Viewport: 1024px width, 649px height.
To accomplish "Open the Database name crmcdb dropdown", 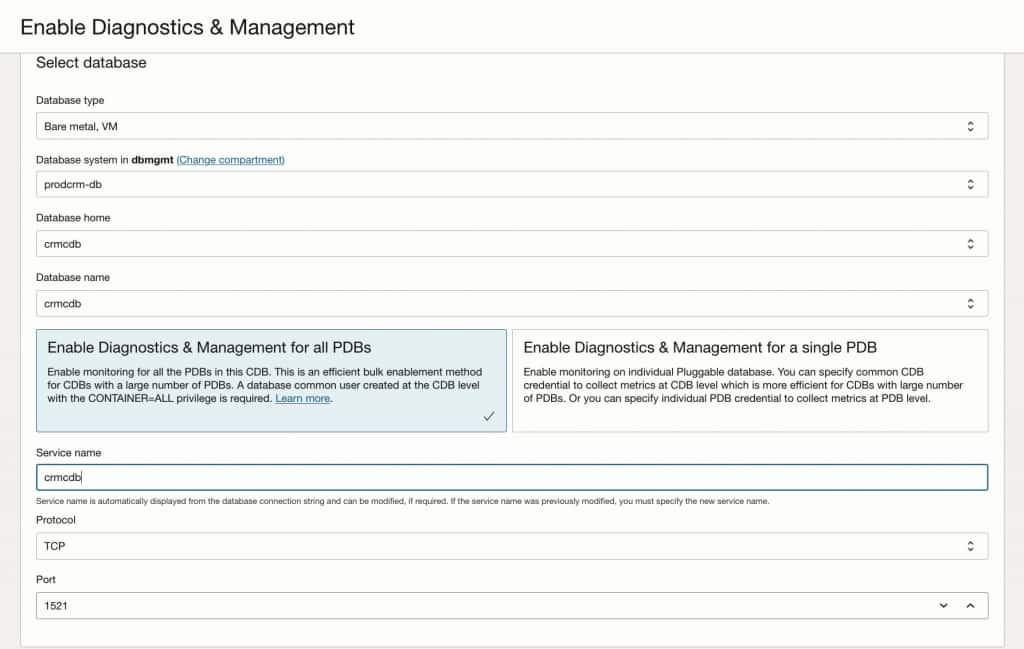I will [x=500, y=303].
